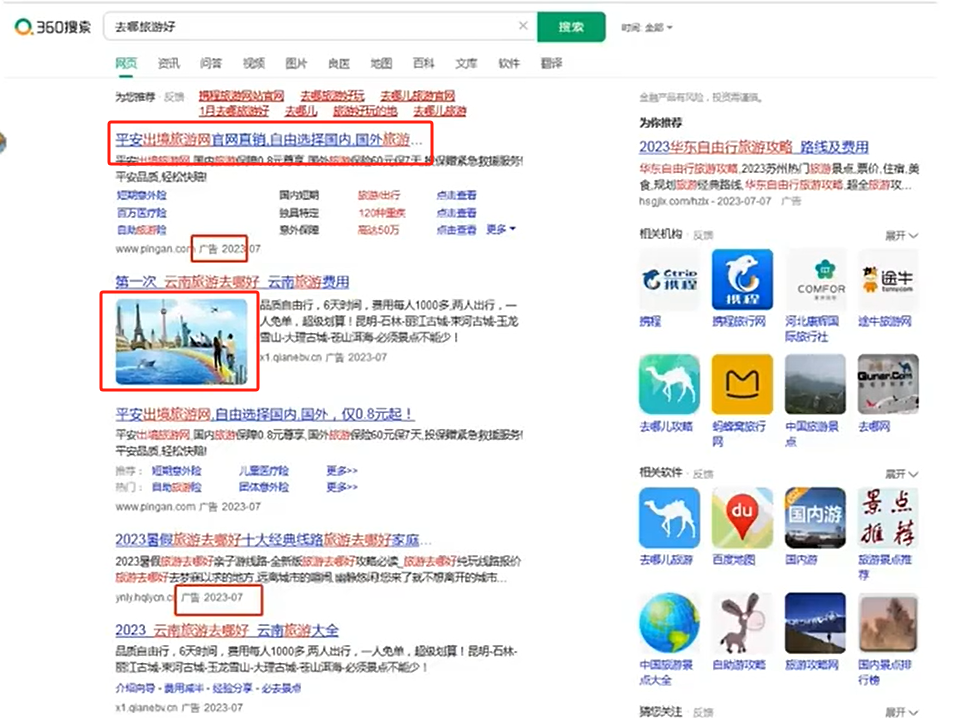
Task: Open the 携程 Ctrip logo icon
Action: [669, 280]
